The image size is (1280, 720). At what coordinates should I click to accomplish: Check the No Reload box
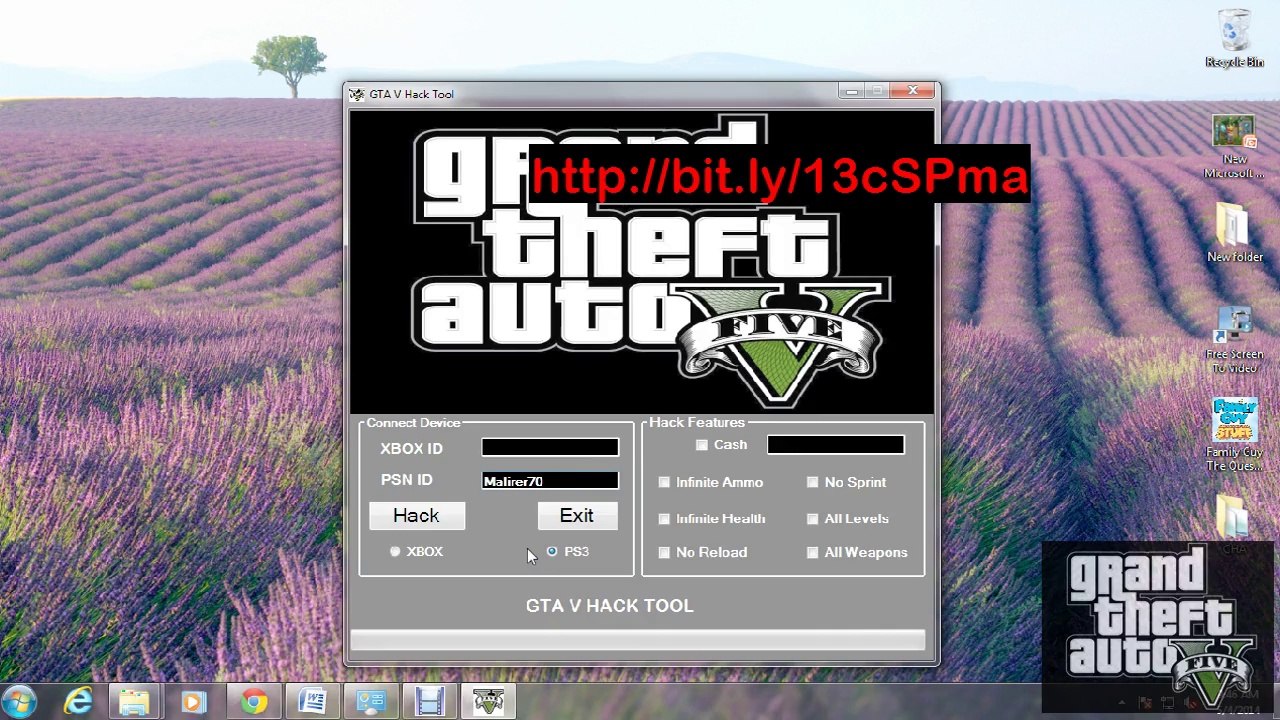coord(664,552)
